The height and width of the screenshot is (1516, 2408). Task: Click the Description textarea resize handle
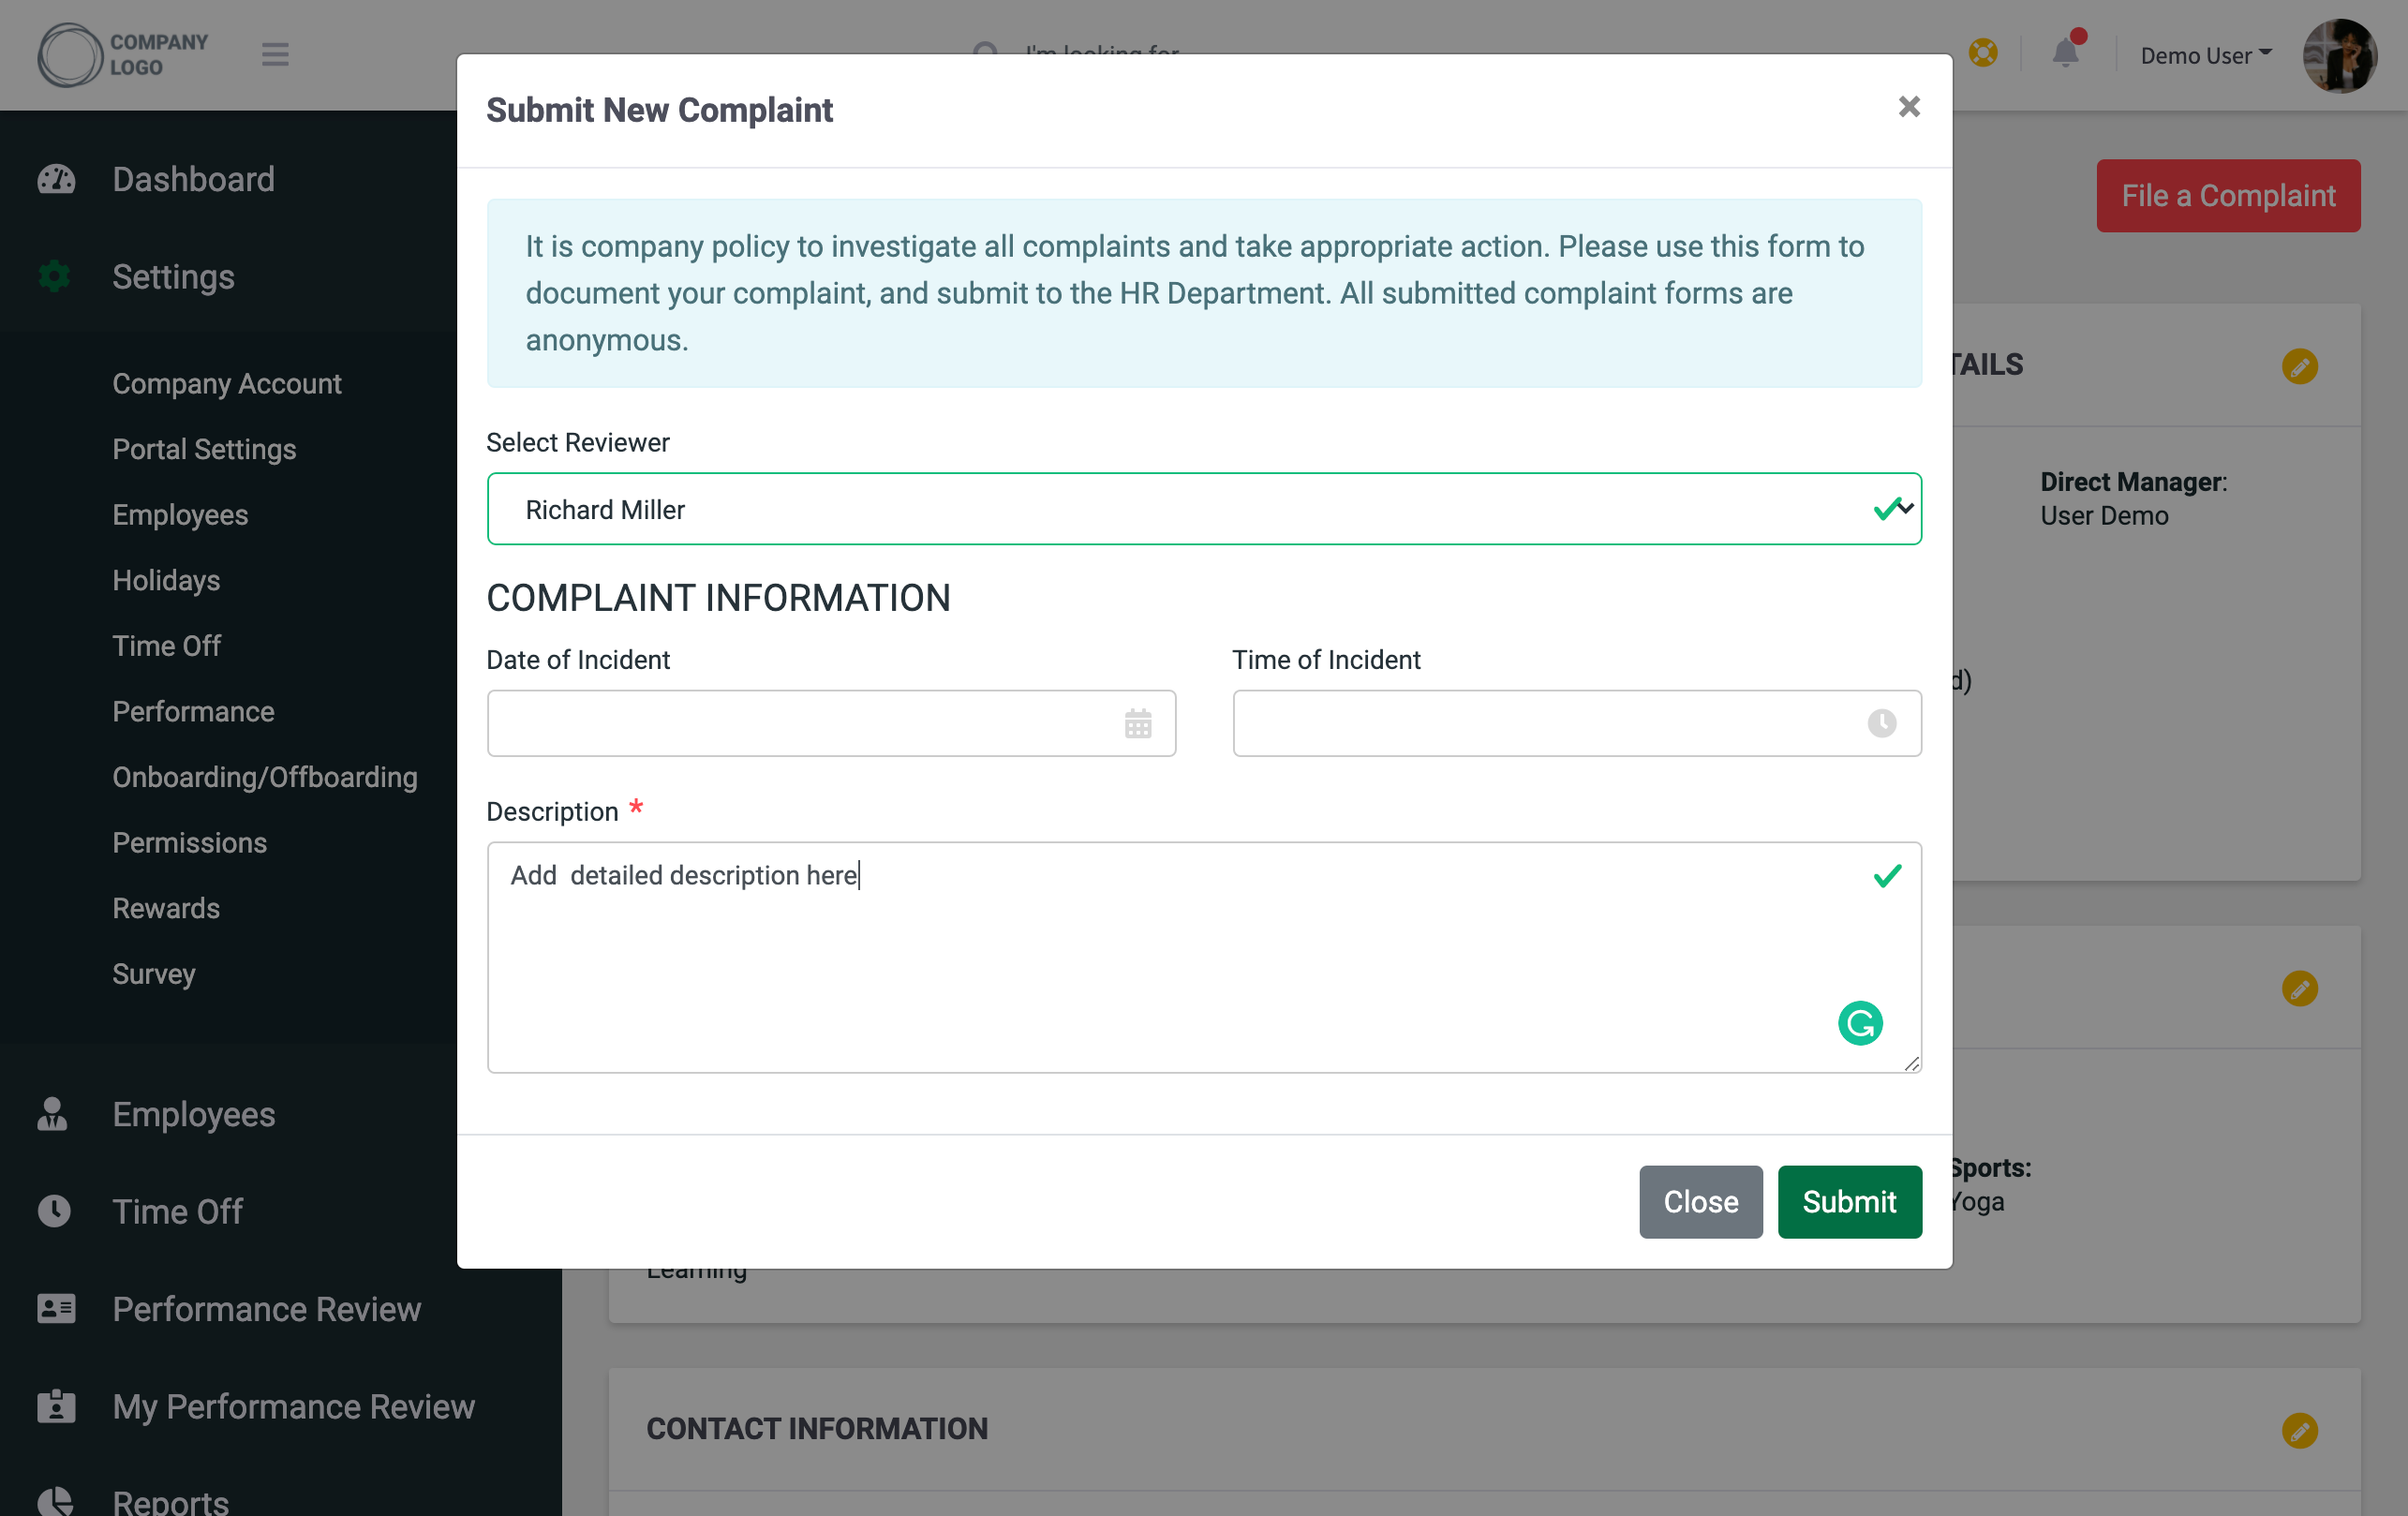[1911, 1063]
